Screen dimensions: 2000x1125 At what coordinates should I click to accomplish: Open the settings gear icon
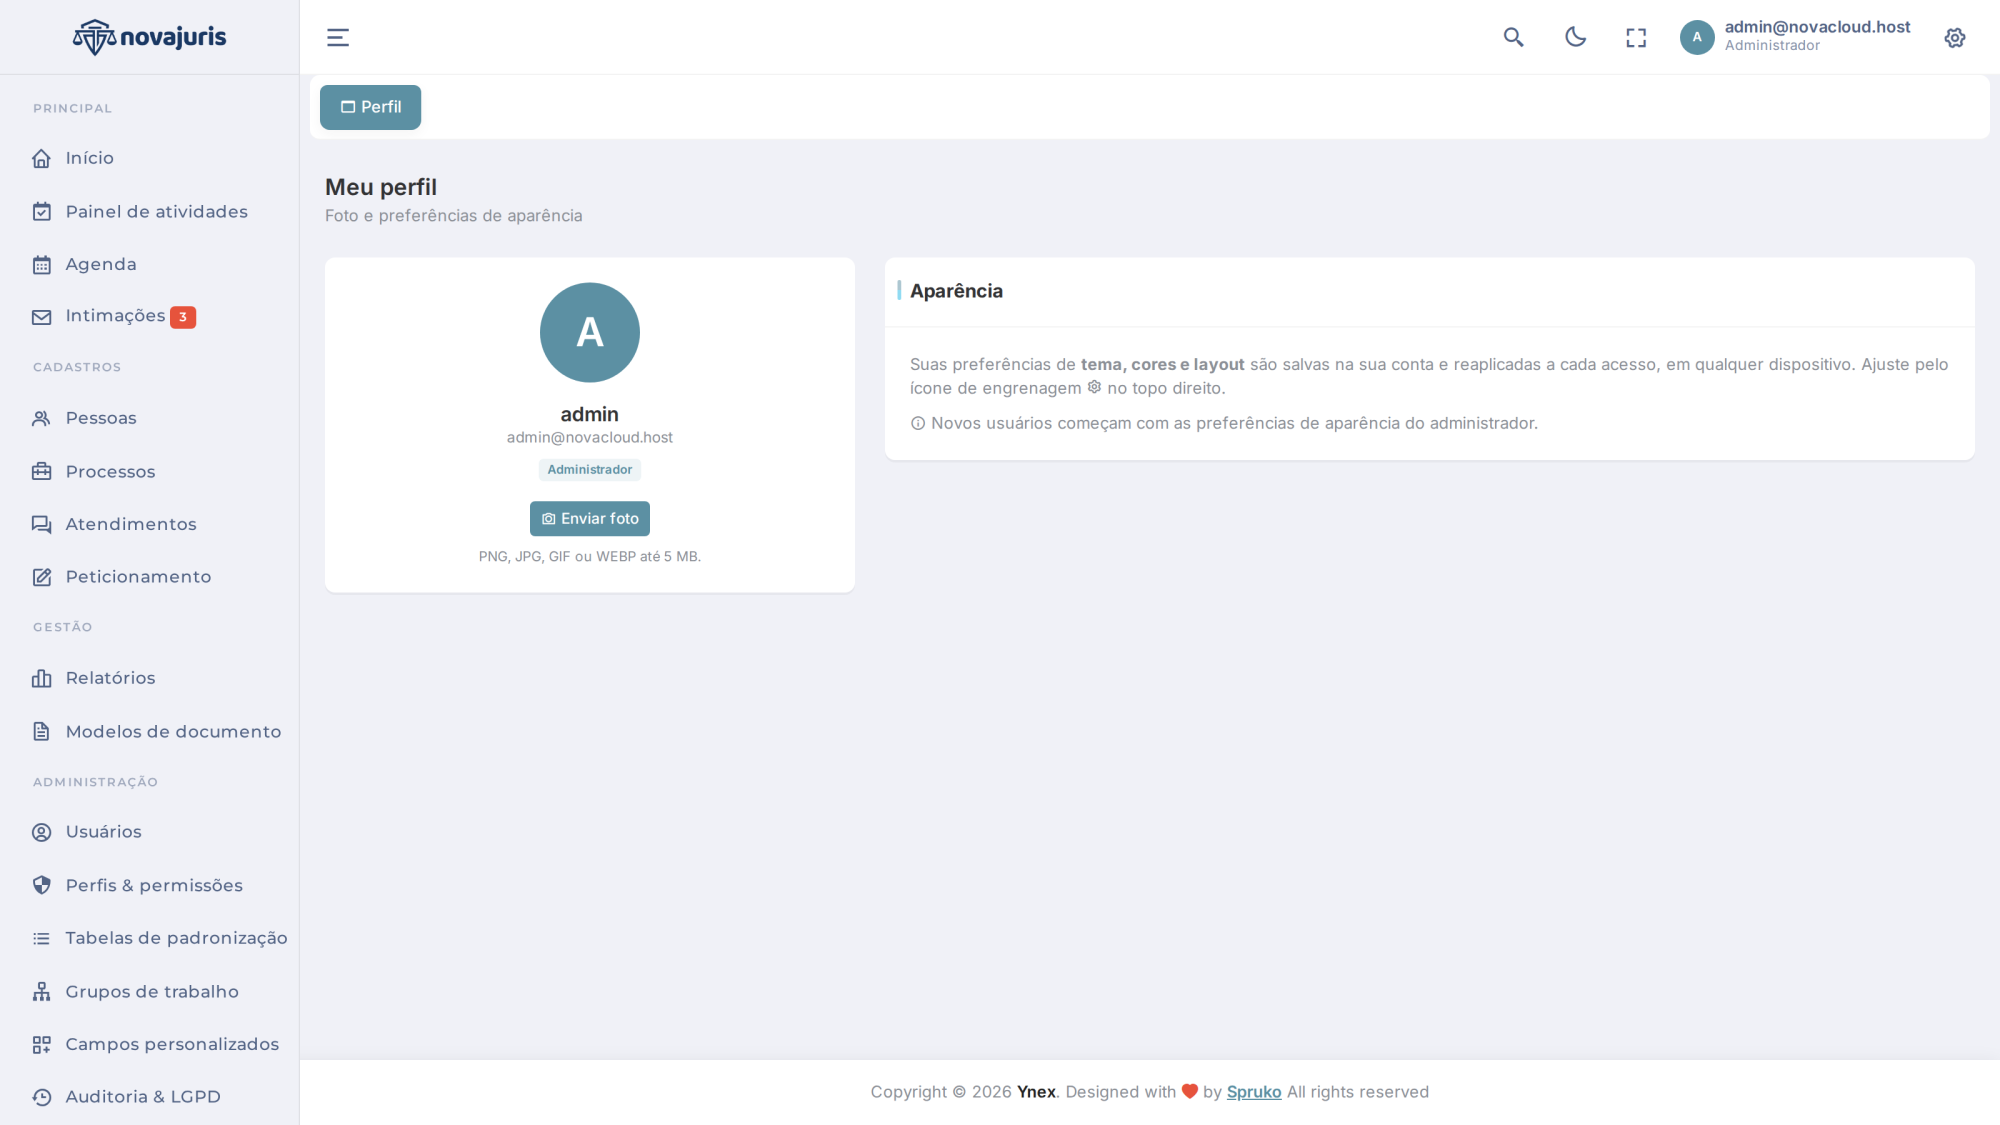coord(1955,38)
